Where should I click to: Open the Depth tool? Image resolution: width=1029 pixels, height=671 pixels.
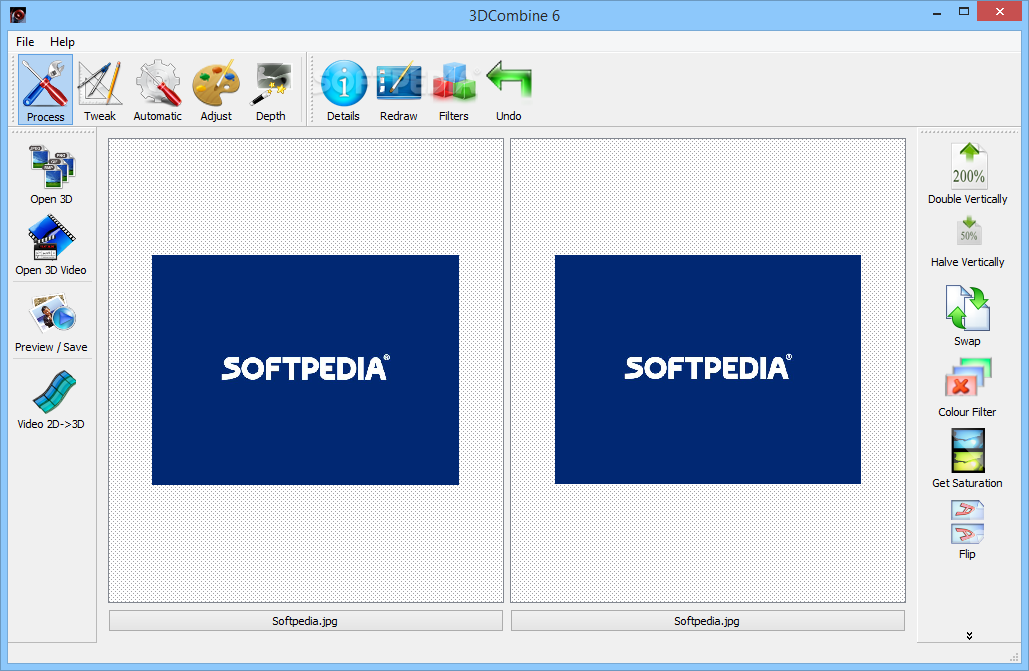click(271, 90)
